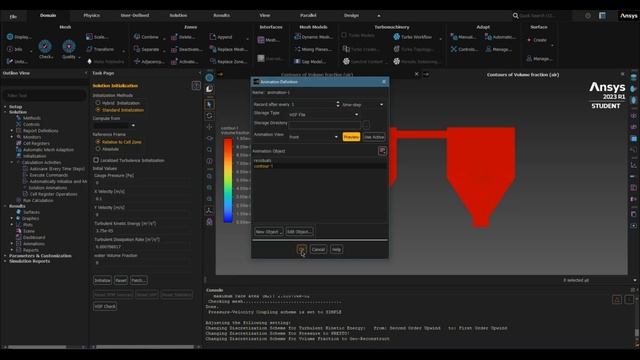Expand Report Definitions tree node
The width and height of the screenshot is (640, 360).
tap(12, 131)
